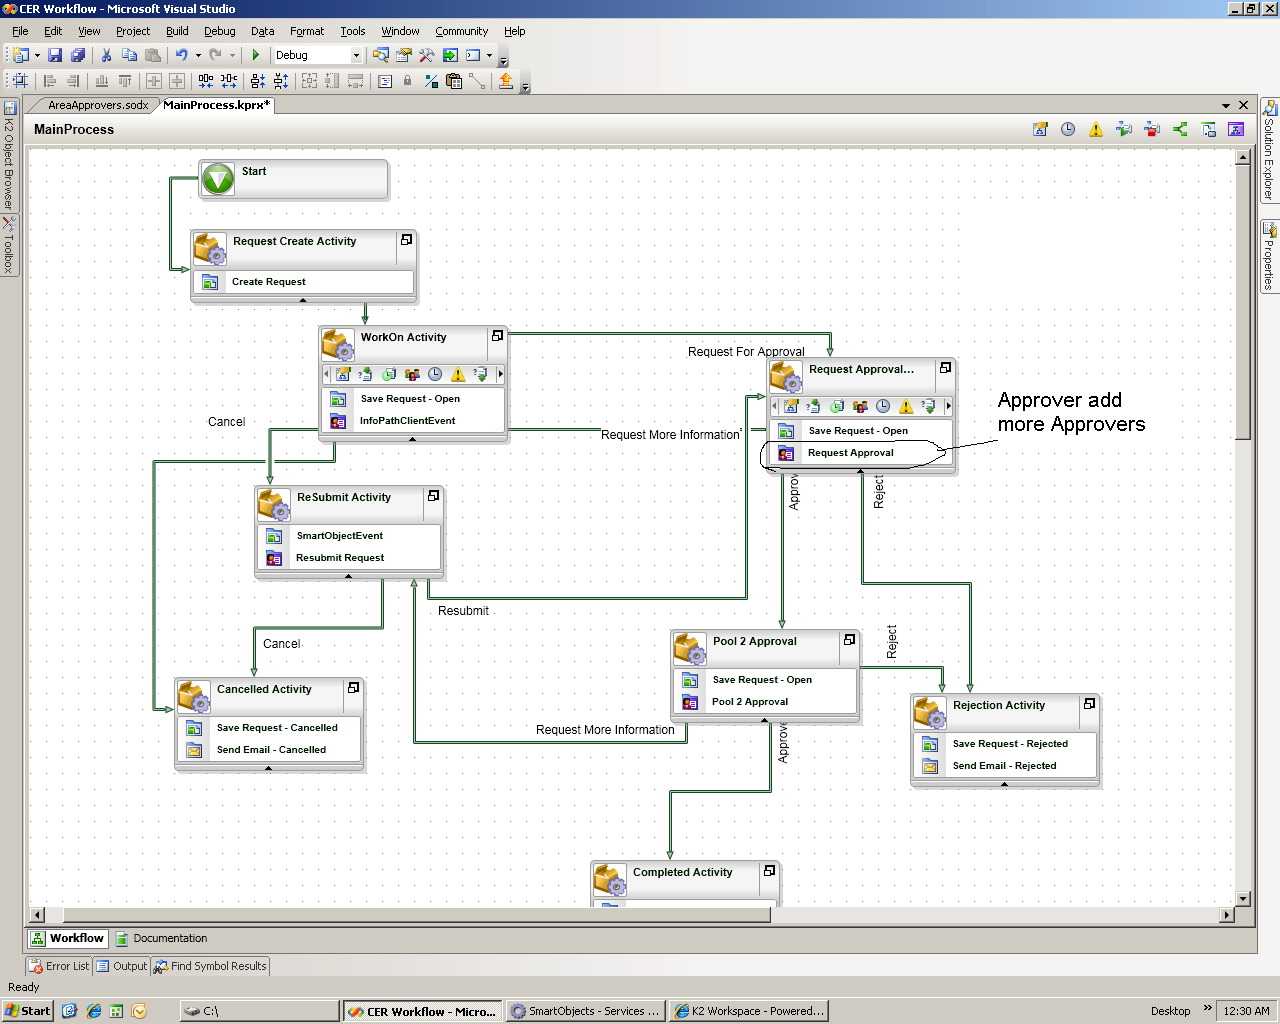Click the vertical scrollbar thumb of canvas

point(1243,302)
